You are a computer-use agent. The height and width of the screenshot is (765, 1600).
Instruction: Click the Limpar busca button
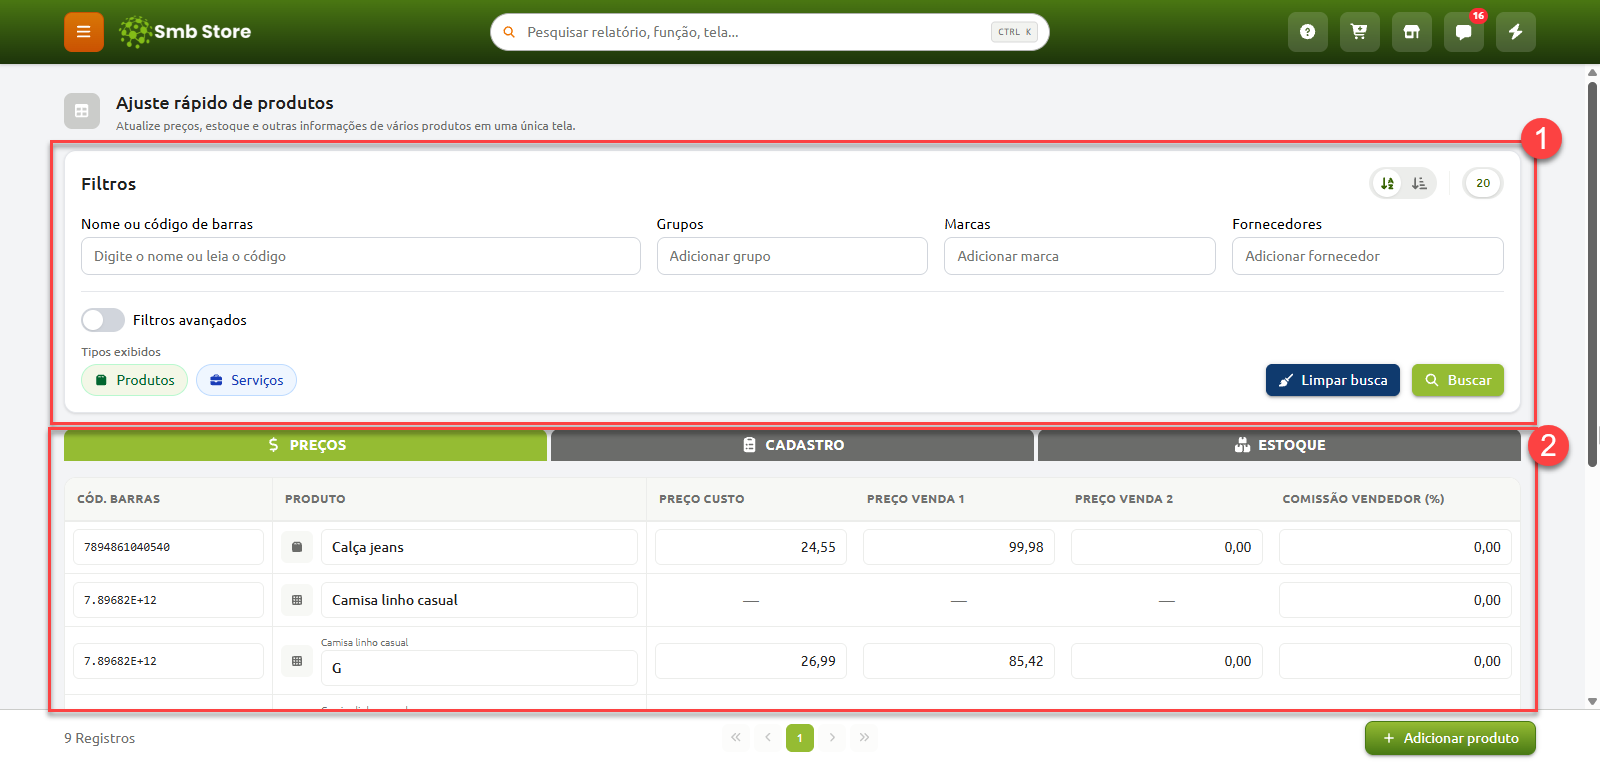[x=1333, y=380]
